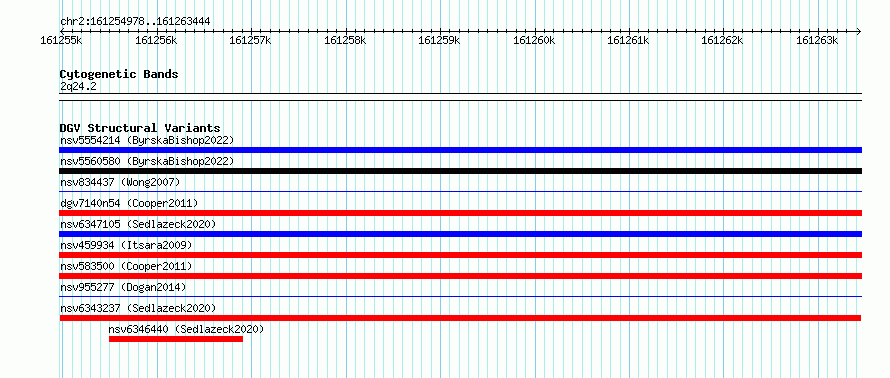
Task: Select the blue bar under nsv6347105
Action: click(460, 234)
